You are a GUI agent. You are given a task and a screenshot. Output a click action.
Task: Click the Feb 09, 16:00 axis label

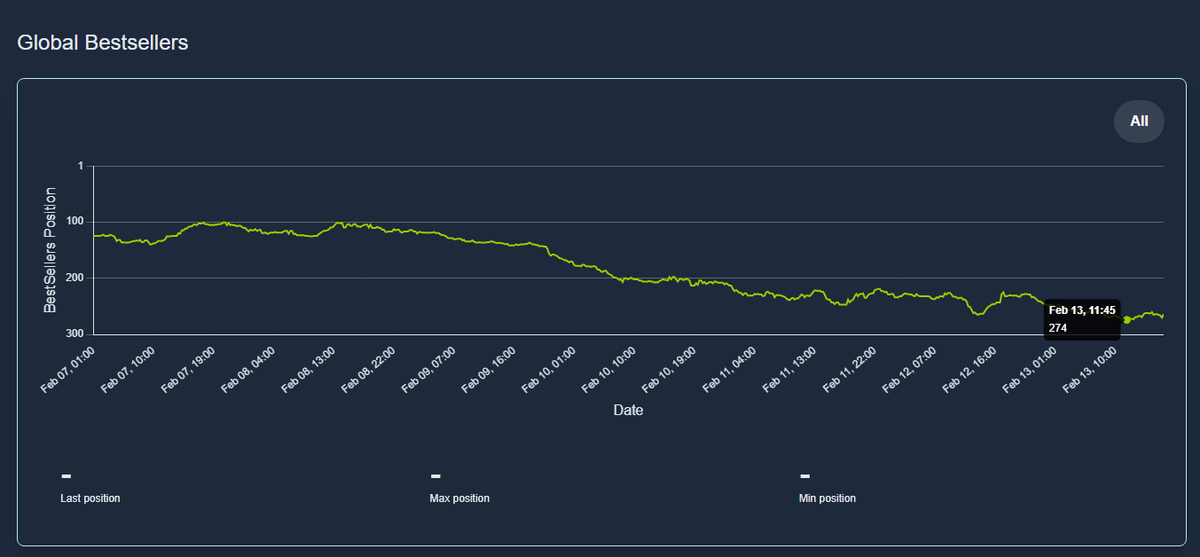tap(487, 370)
